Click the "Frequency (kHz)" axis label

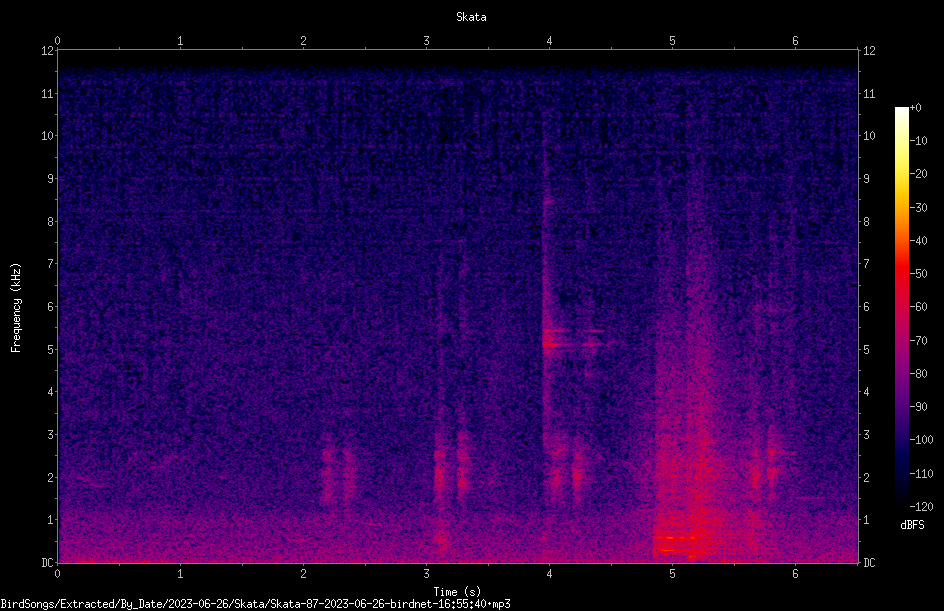16,307
